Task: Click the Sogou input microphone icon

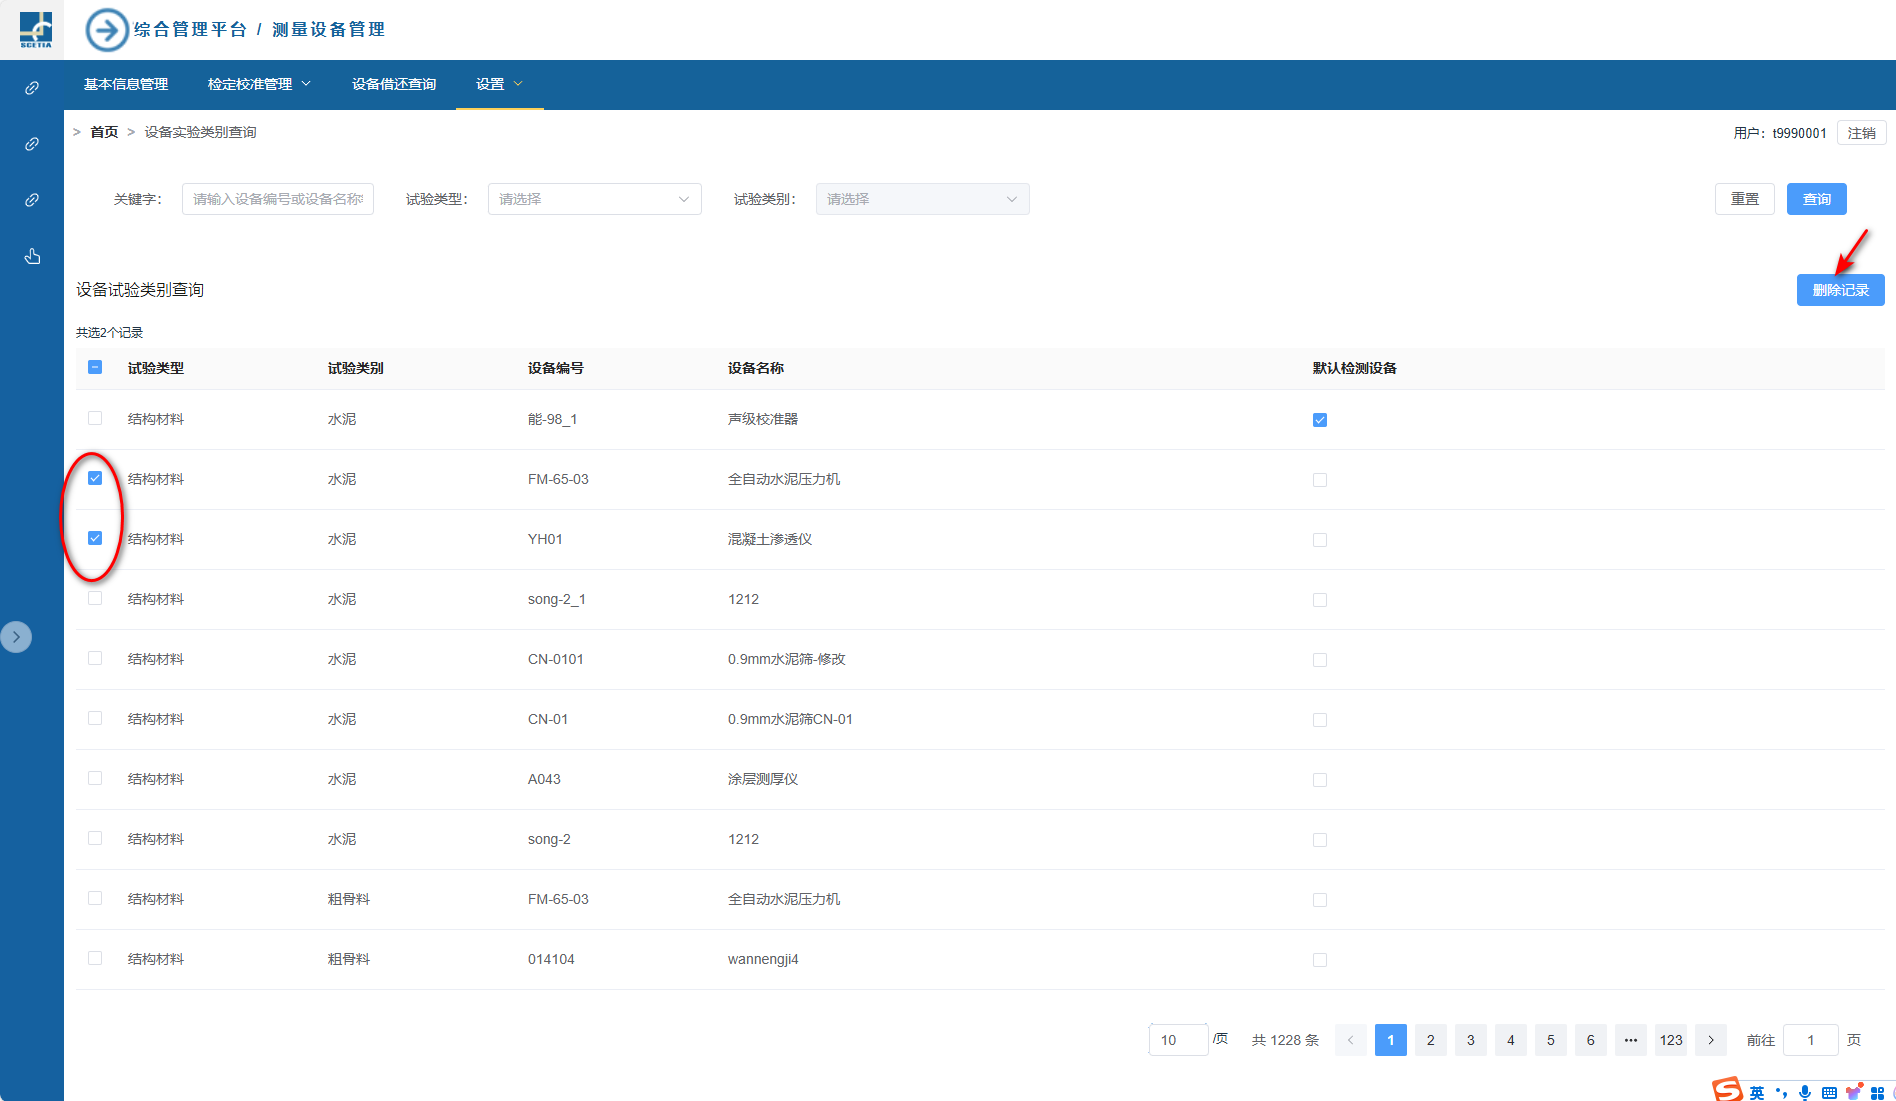Action: [x=1805, y=1092]
